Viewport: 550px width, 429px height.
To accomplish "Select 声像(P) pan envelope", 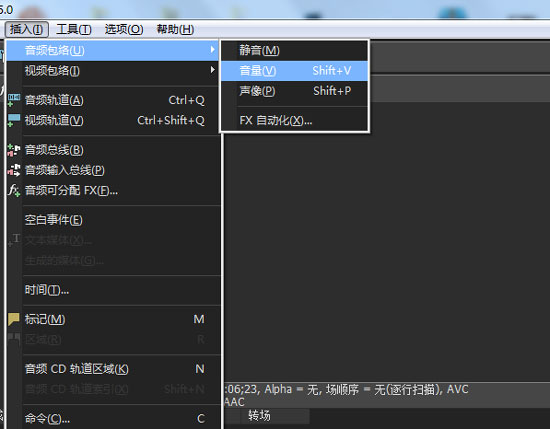I will (x=294, y=91).
